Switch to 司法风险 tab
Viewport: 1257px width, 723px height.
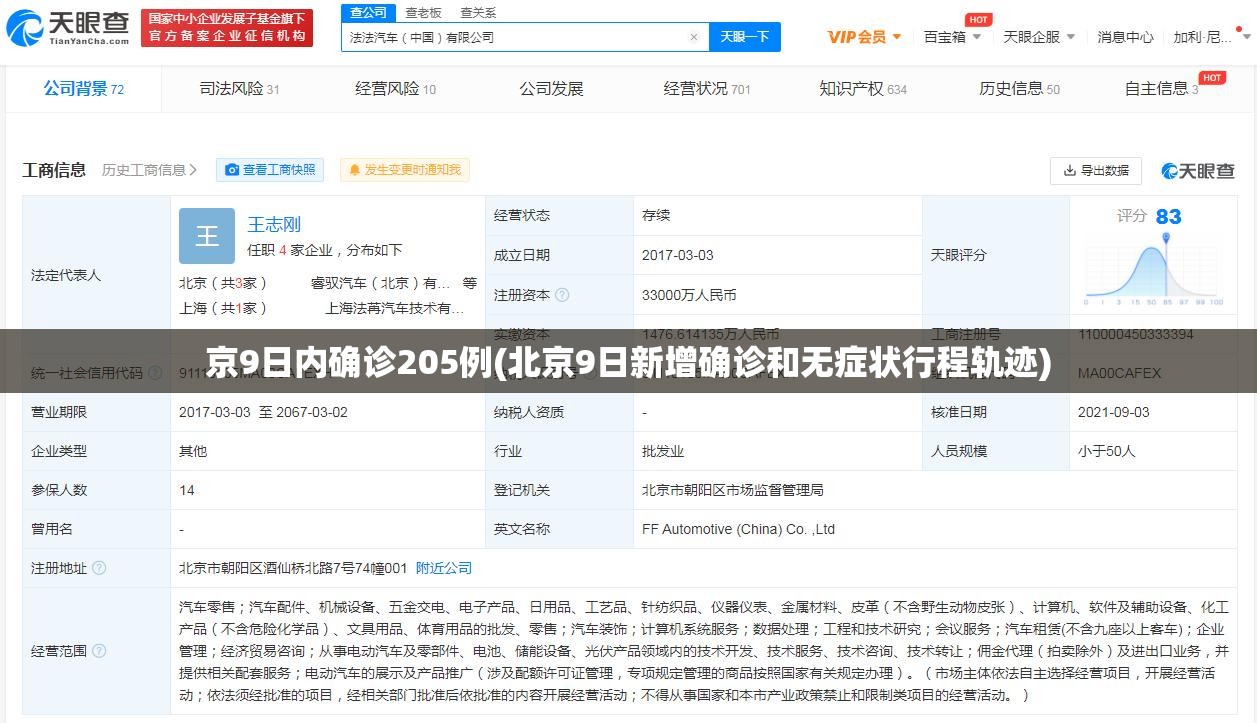239,89
